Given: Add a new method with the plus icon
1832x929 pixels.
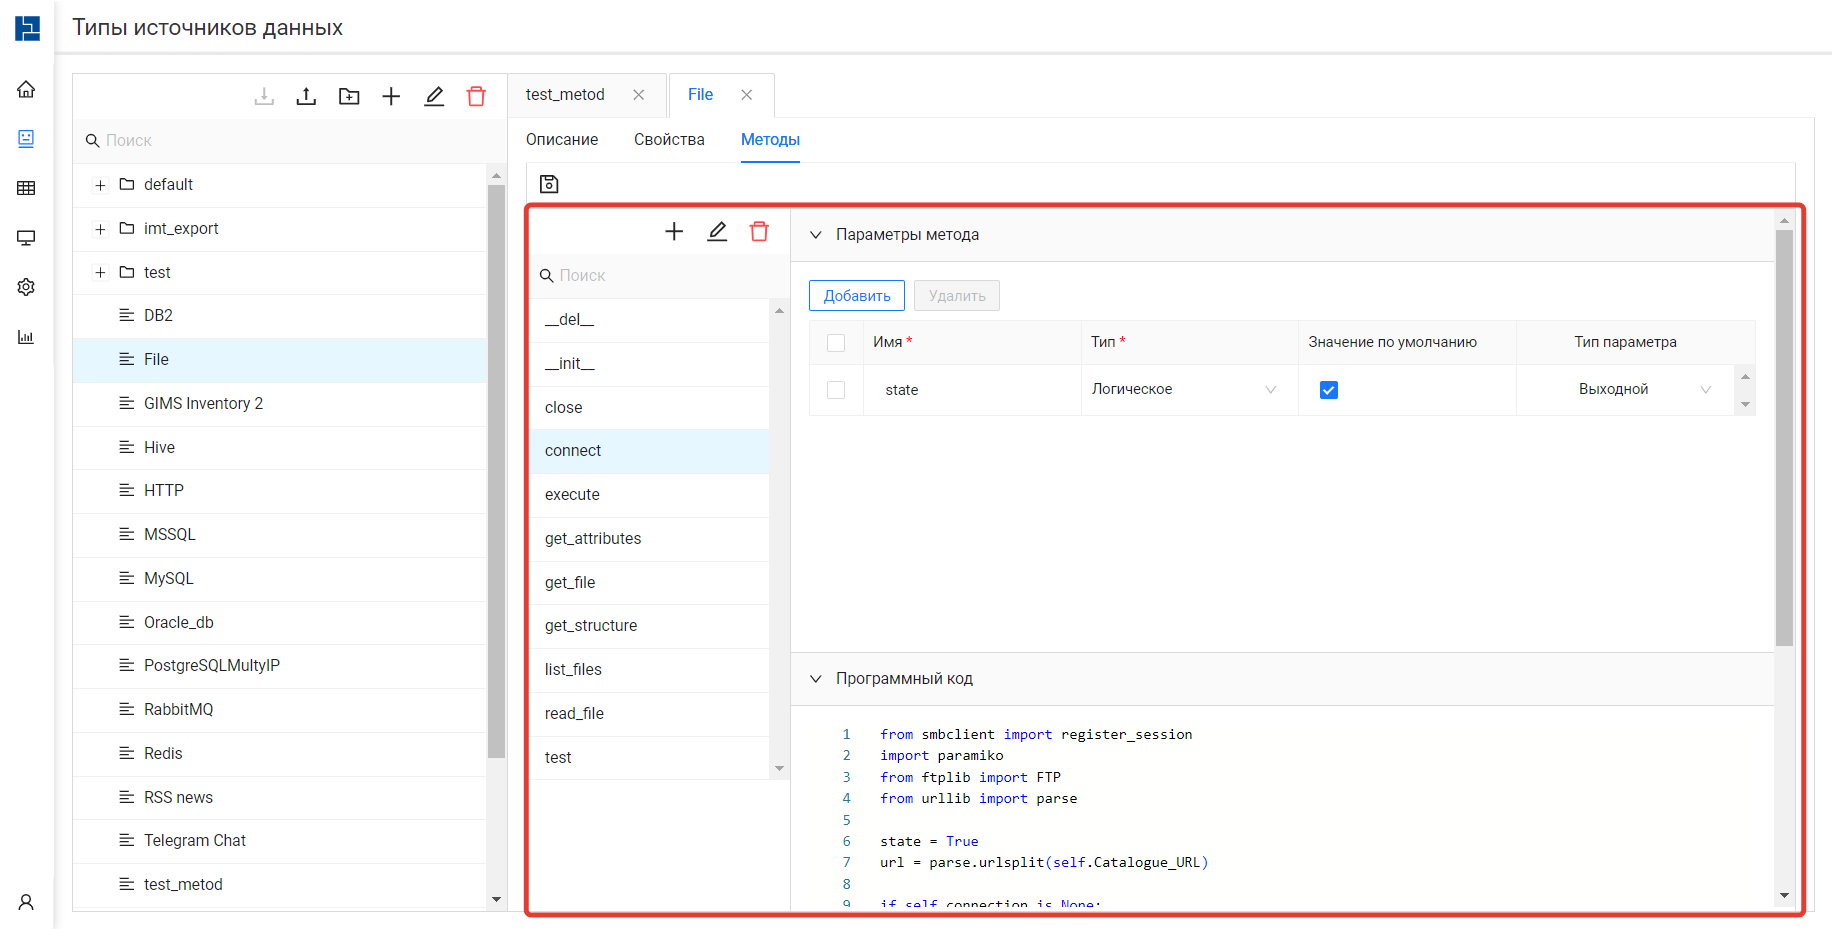Looking at the screenshot, I should click(x=674, y=231).
